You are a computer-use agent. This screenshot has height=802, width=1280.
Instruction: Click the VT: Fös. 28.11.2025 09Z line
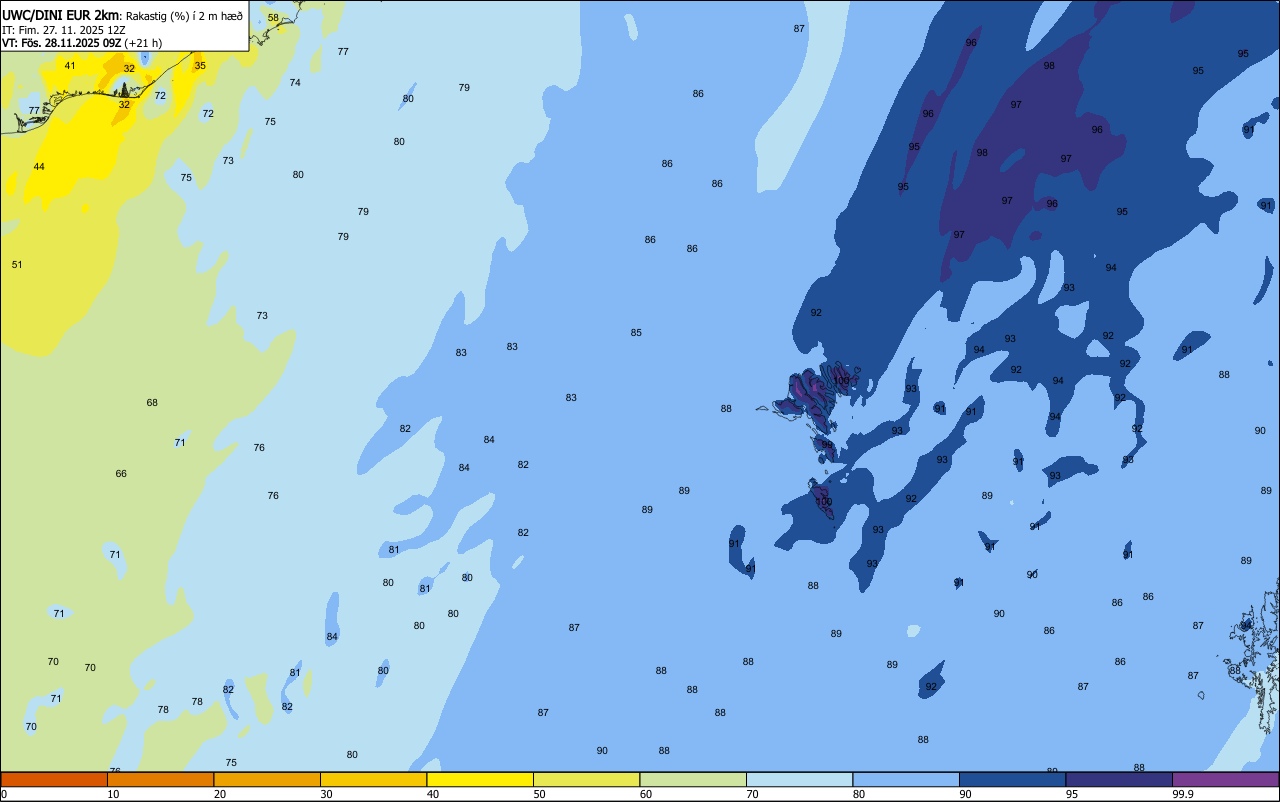point(82,43)
